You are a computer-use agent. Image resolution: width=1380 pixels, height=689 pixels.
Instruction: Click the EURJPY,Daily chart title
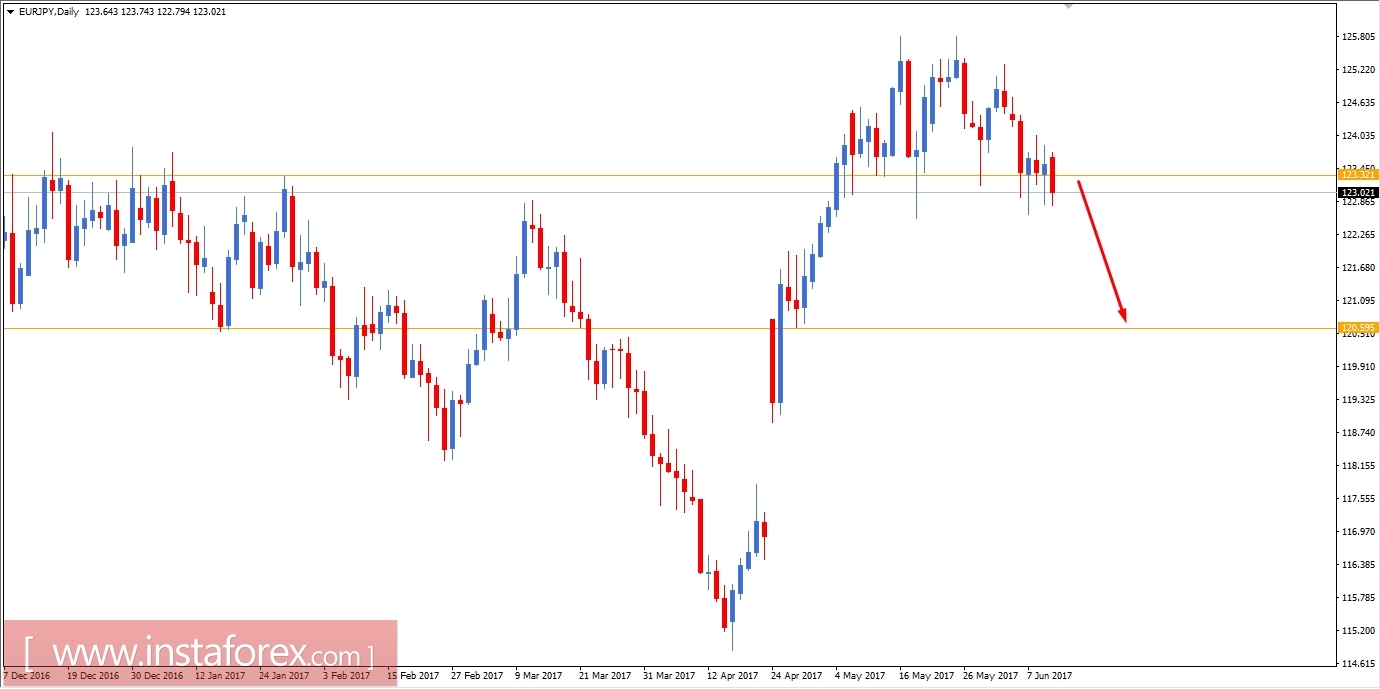(48, 11)
